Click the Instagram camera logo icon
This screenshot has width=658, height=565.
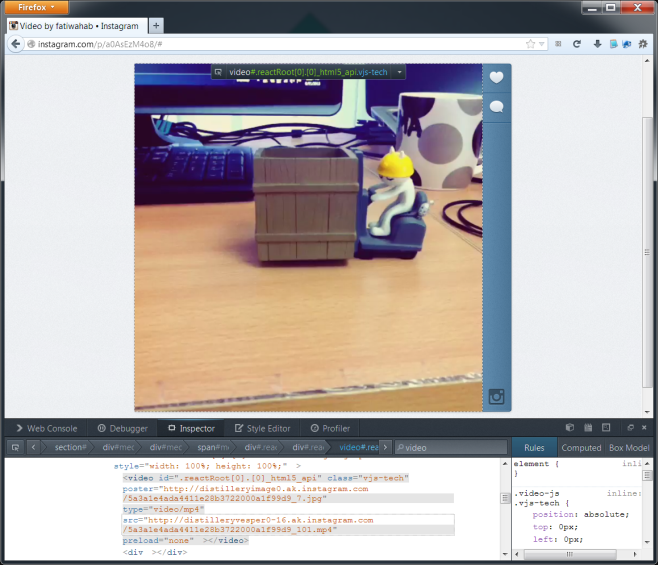(x=496, y=397)
